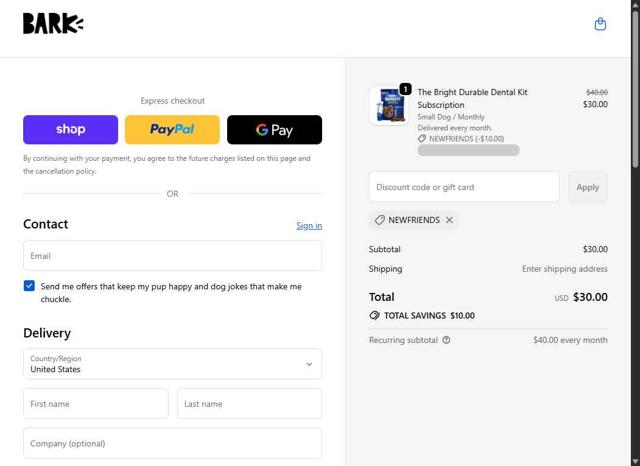Click the '$40.00 every month' recurring amount

tap(570, 340)
